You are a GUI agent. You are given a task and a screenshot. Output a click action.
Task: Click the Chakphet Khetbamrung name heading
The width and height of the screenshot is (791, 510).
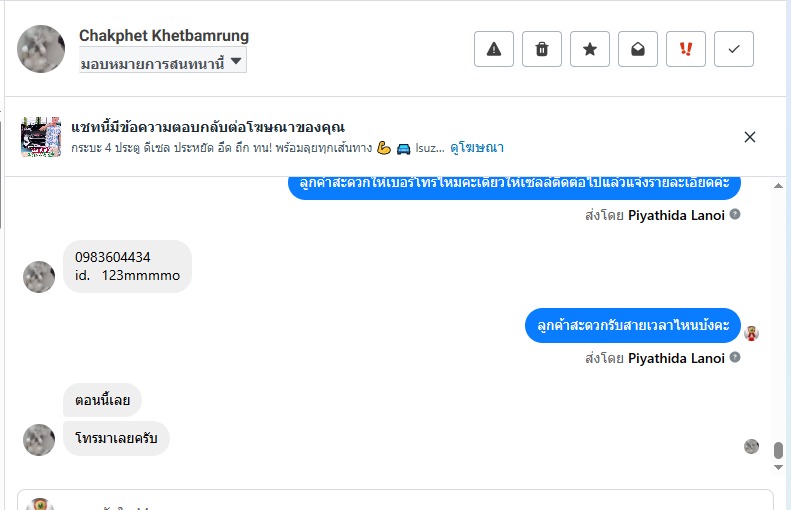[164, 36]
